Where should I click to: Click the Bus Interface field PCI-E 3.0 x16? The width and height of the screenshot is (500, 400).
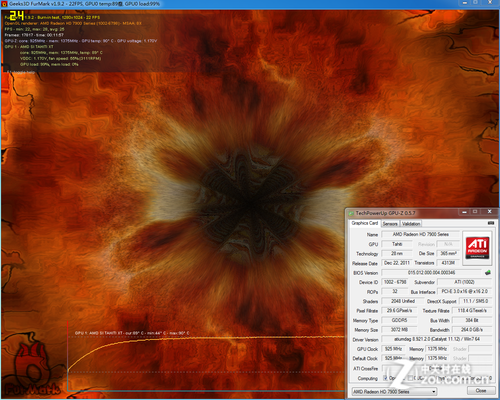point(464,291)
